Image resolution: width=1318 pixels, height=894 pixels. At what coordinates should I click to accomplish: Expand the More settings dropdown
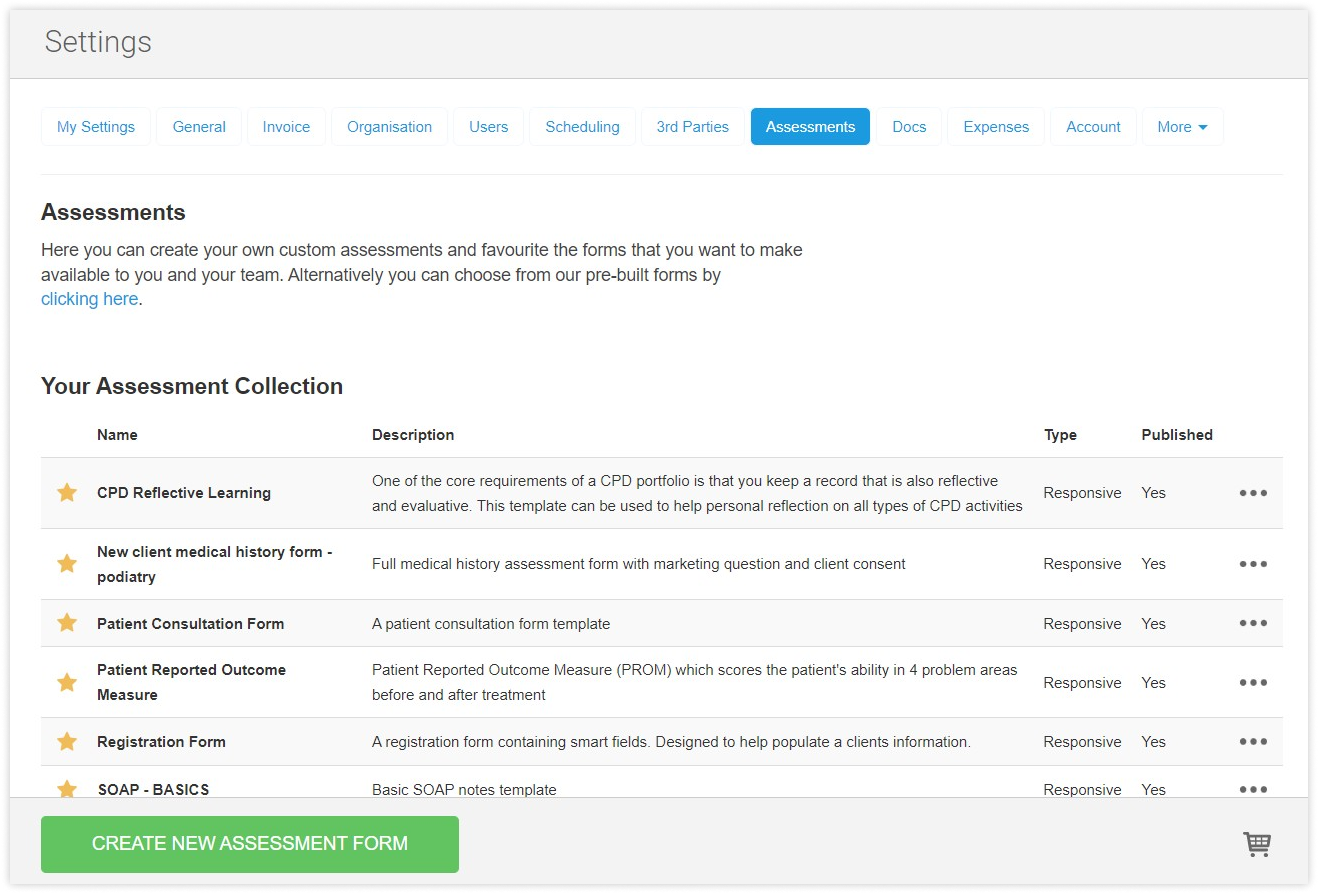pos(1182,127)
